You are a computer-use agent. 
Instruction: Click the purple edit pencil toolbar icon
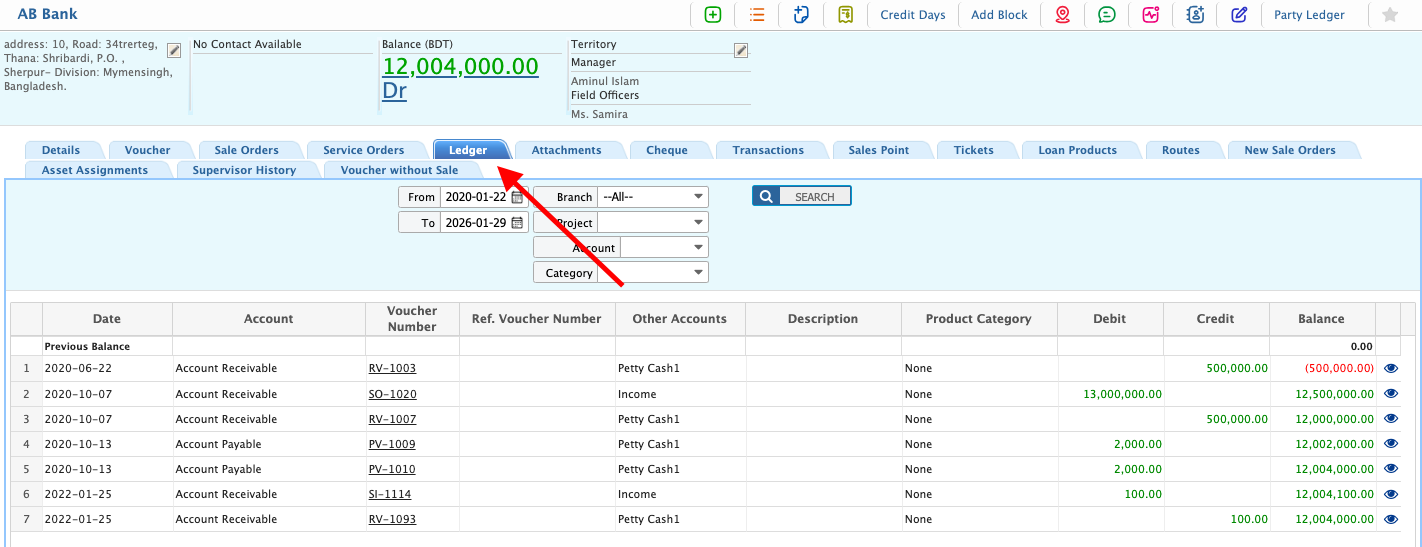coord(1239,15)
